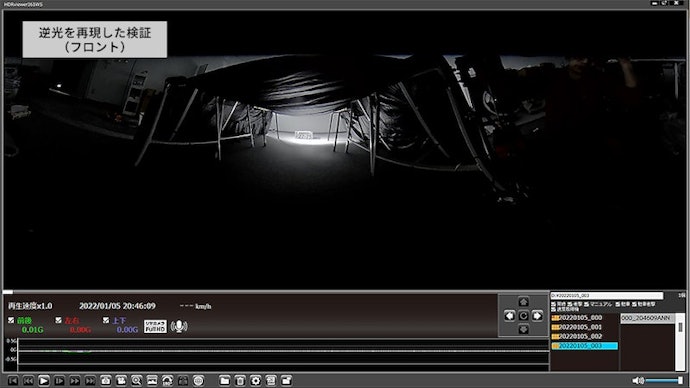Viewport: 690px width, 388px height.
Task: Adjust the volume slider
Action: click(664, 381)
